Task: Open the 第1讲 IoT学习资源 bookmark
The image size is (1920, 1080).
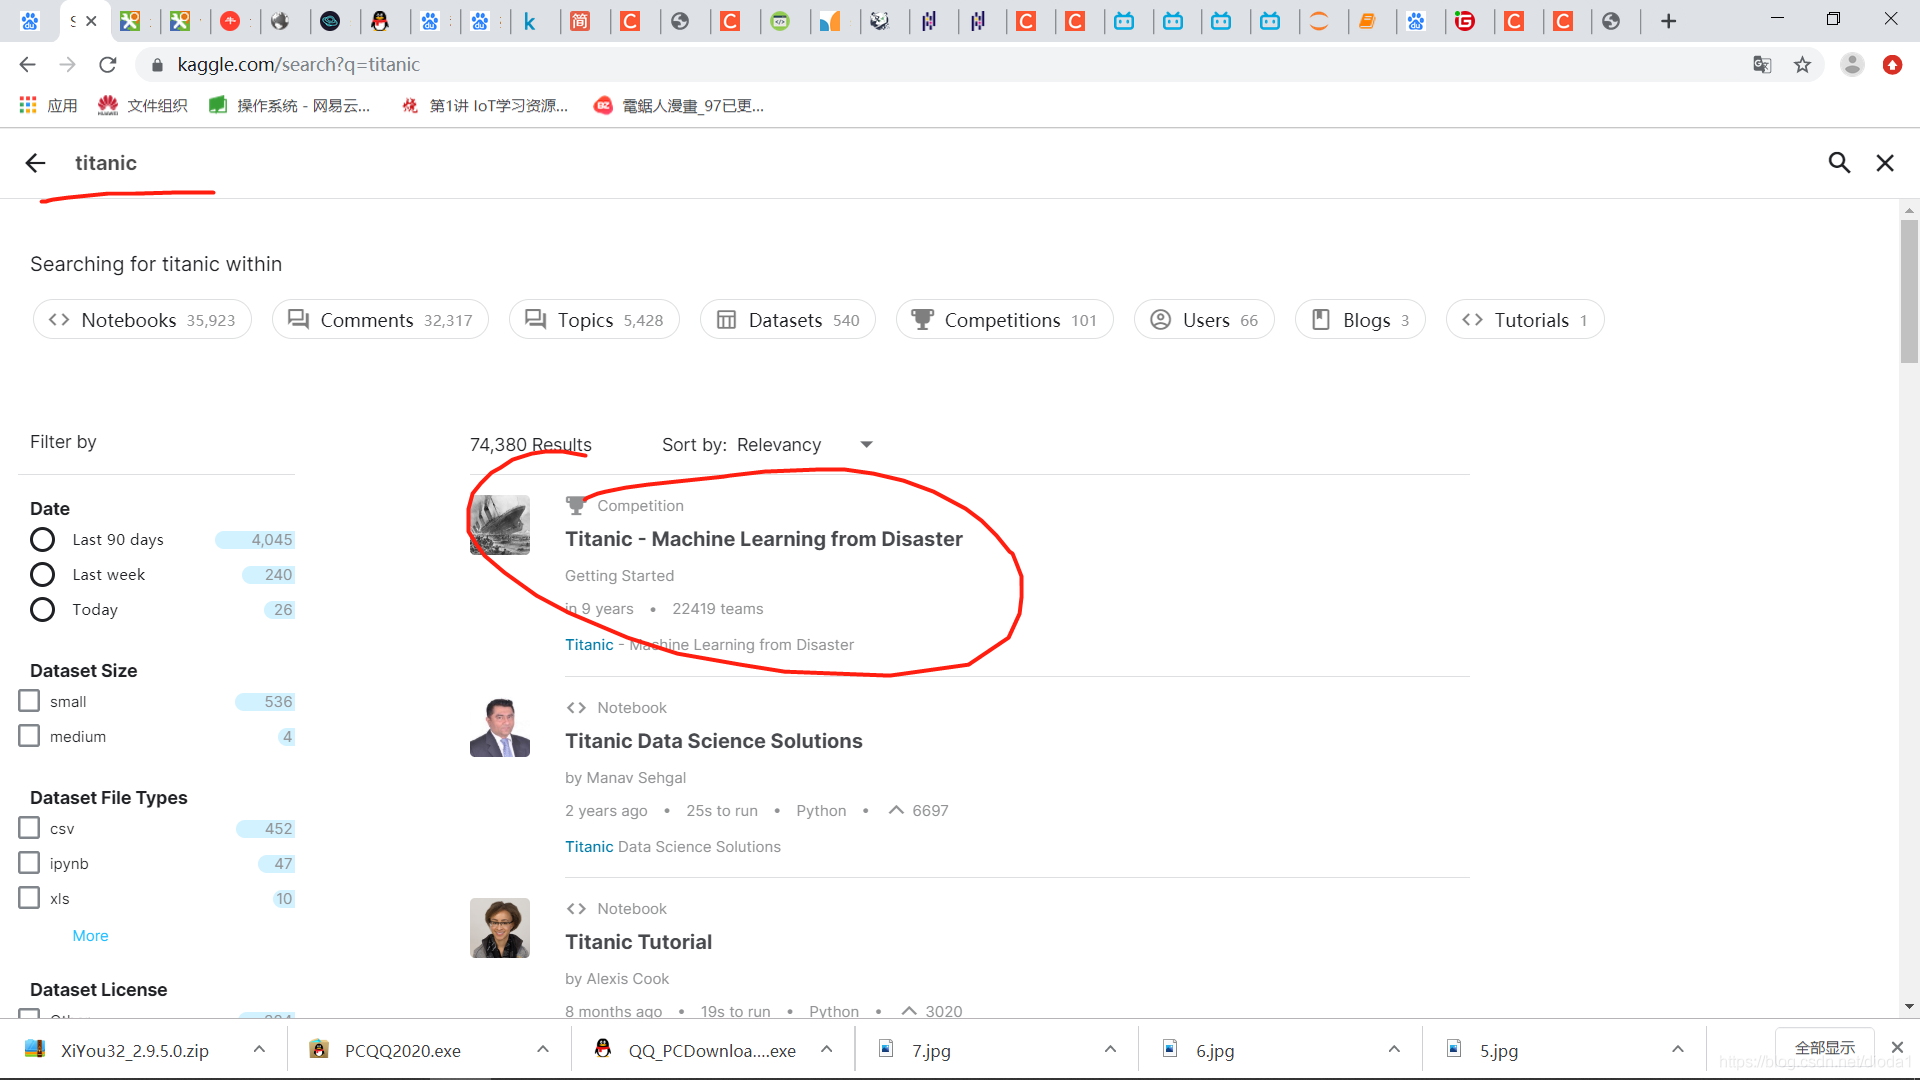Action: pyautogui.click(x=485, y=105)
